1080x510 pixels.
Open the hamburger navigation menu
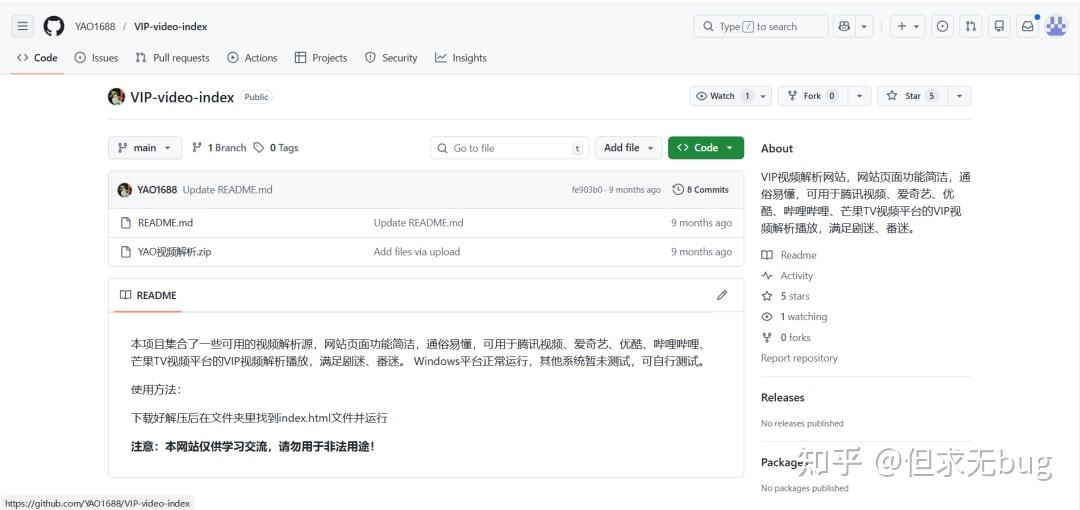coord(23,26)
